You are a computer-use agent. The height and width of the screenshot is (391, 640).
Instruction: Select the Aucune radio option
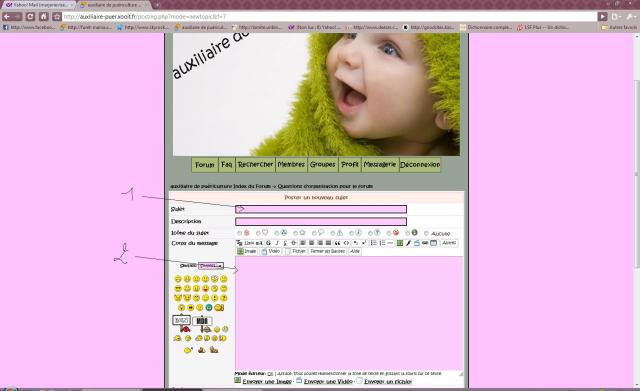(x=427, y=233)
